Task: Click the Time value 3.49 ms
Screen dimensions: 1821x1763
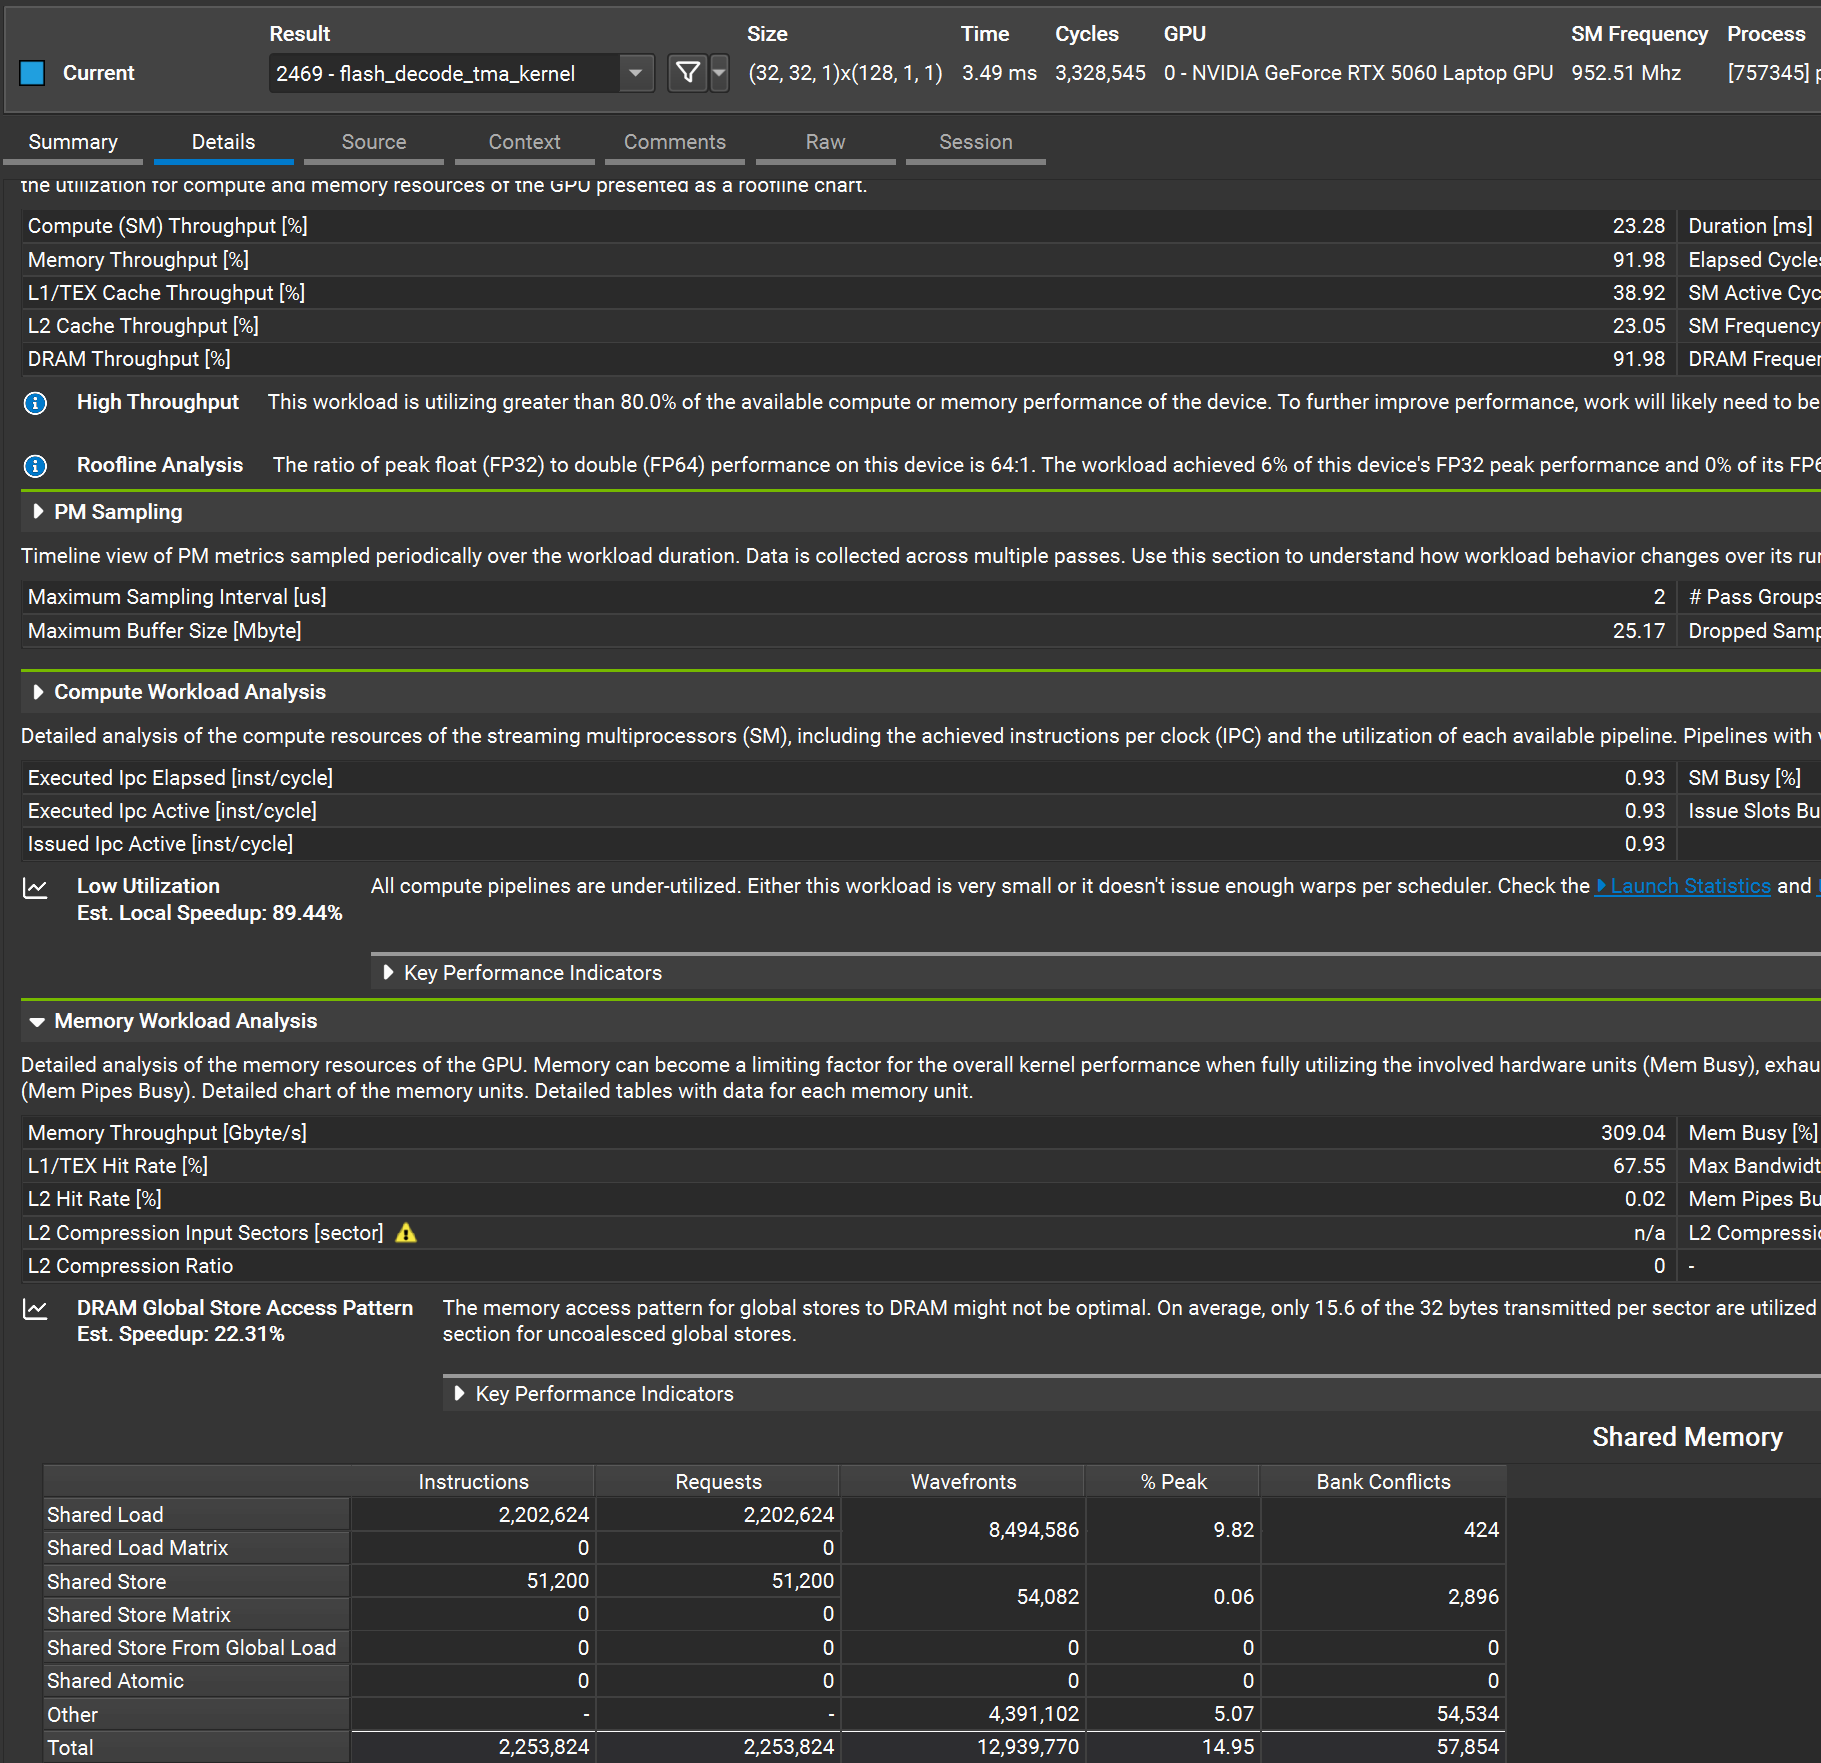Action: 999,73
